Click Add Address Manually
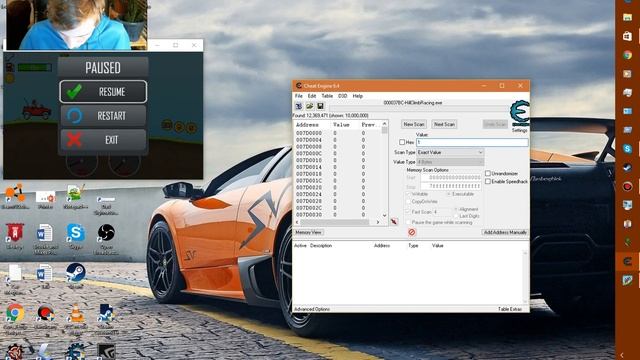The height and width of the screenshot is (360, 640). coord(505,232)
